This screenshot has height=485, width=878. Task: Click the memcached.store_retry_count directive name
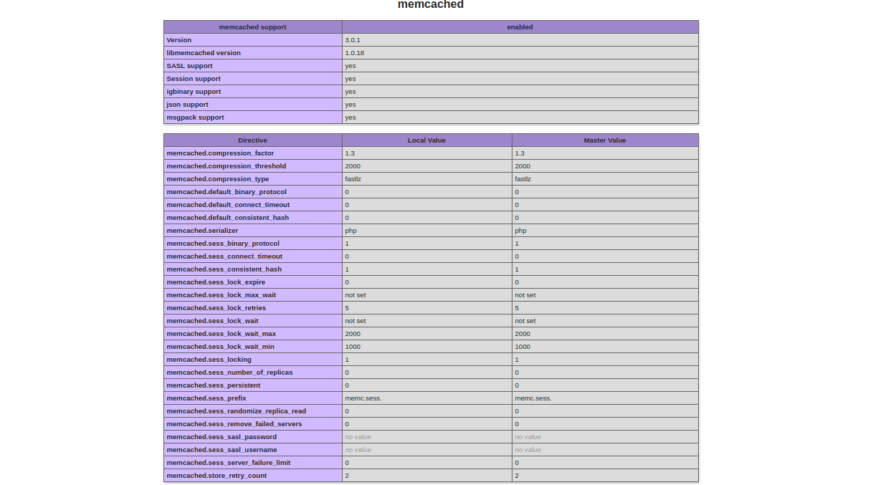[x=216, y=476]
